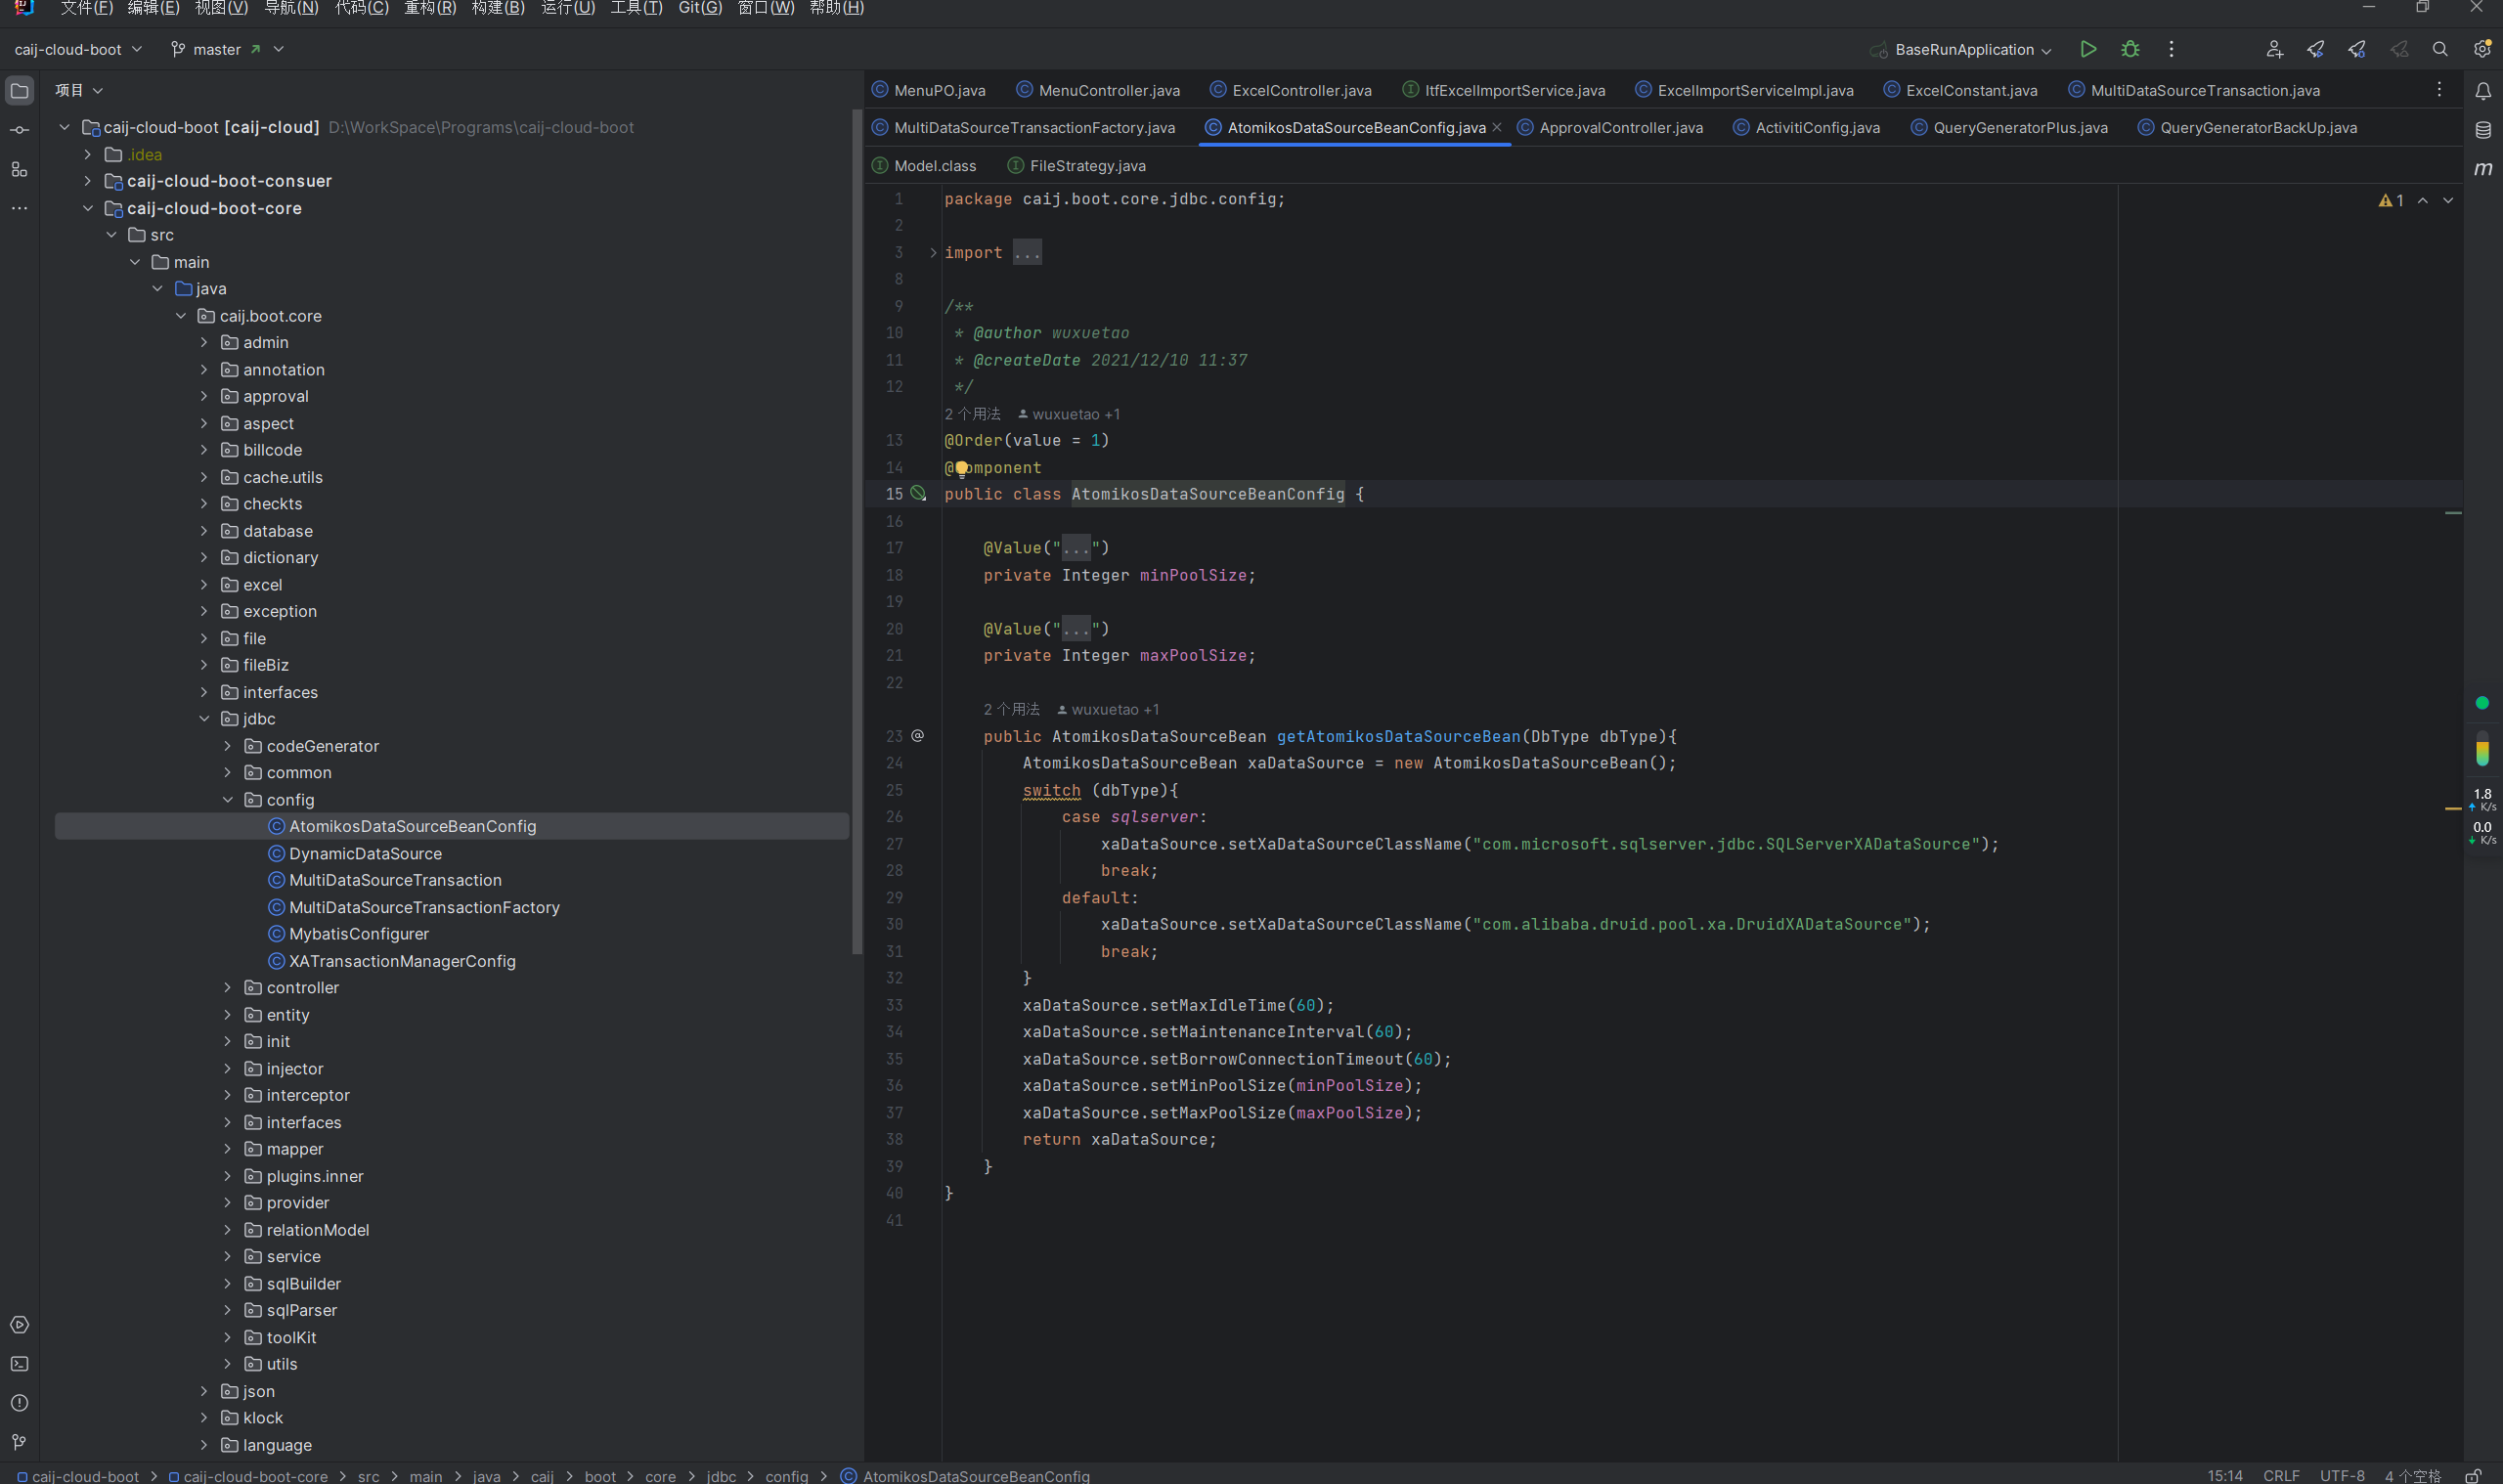2503x1484 pixels.
Task: Open the 项目 view selector dropdown
Action: pyautogui.click(x=79, y=90)
